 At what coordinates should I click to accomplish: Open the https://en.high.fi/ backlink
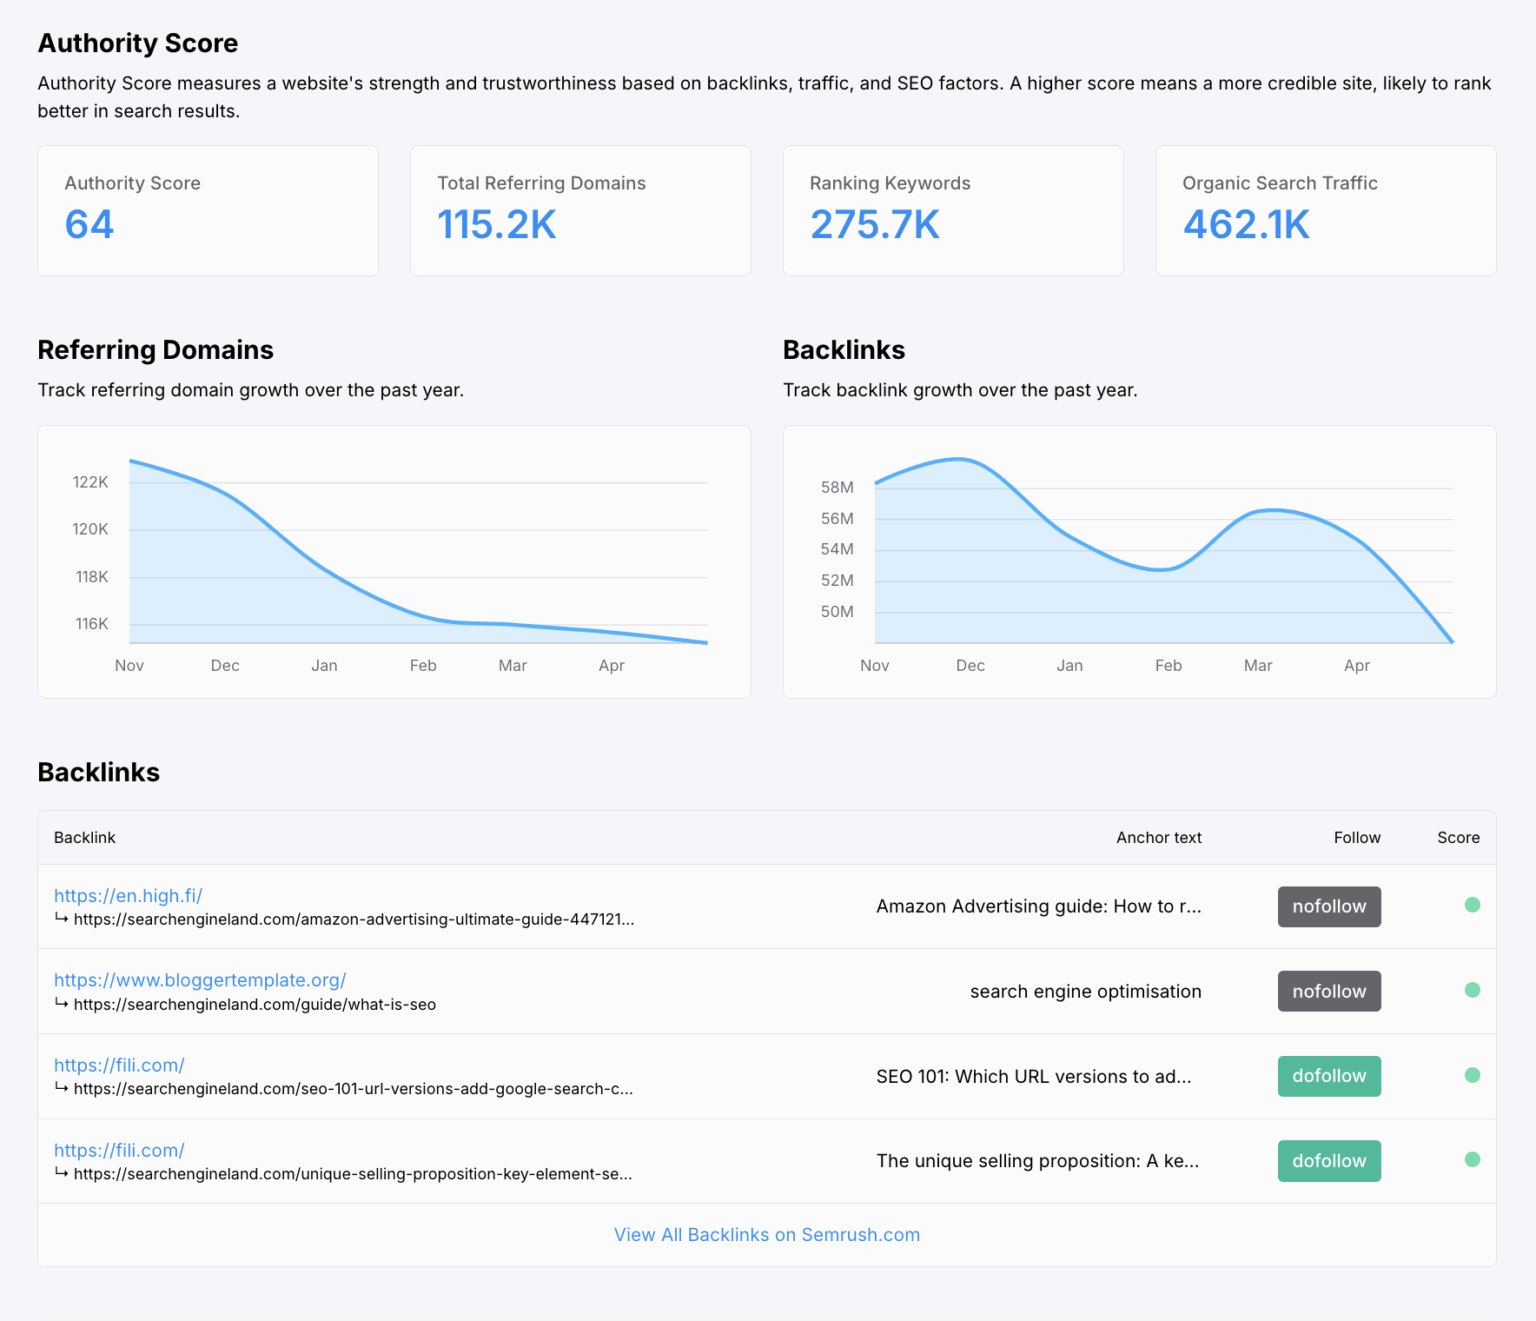pyautogui.click(x=127, y=895)
